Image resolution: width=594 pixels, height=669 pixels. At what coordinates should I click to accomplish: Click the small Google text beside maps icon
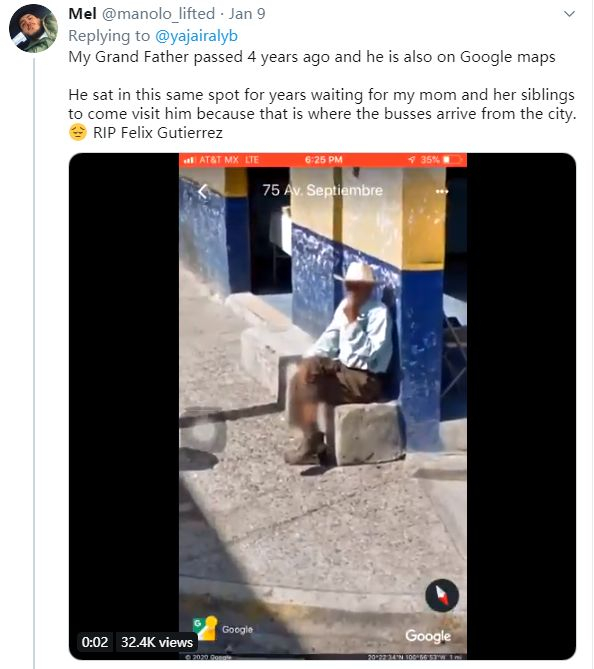click(x=237, y=630)
